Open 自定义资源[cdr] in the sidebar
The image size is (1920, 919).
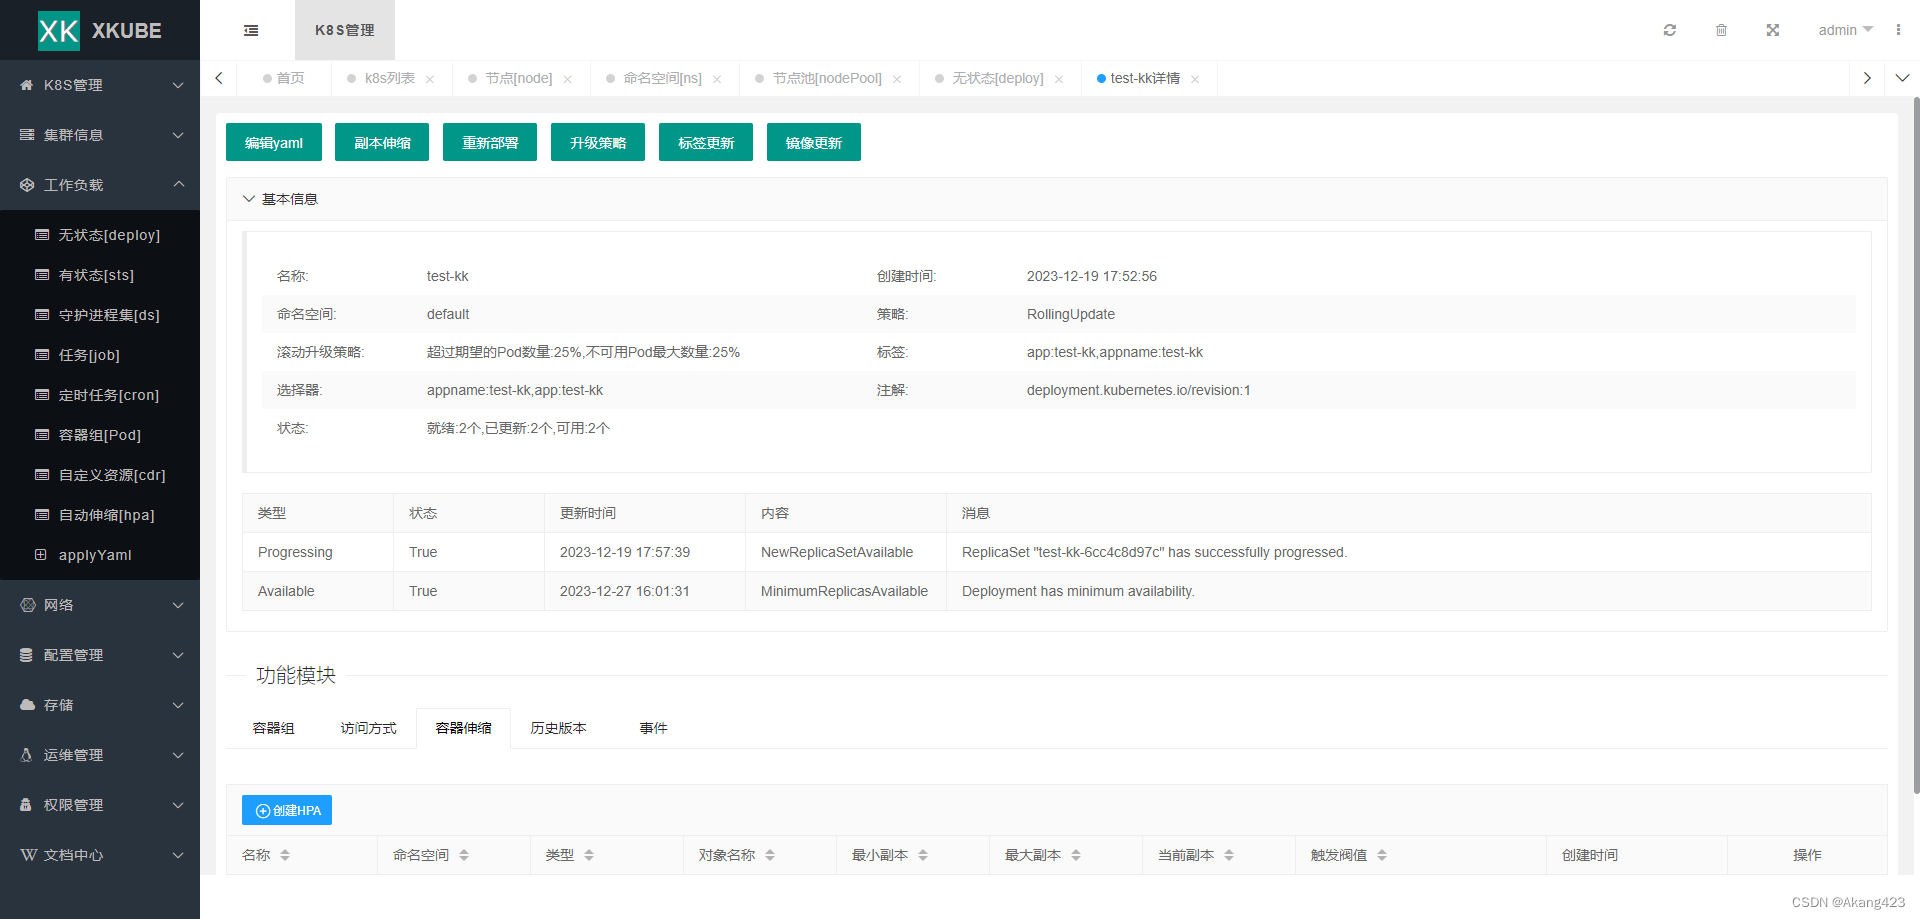click(100, 475)
